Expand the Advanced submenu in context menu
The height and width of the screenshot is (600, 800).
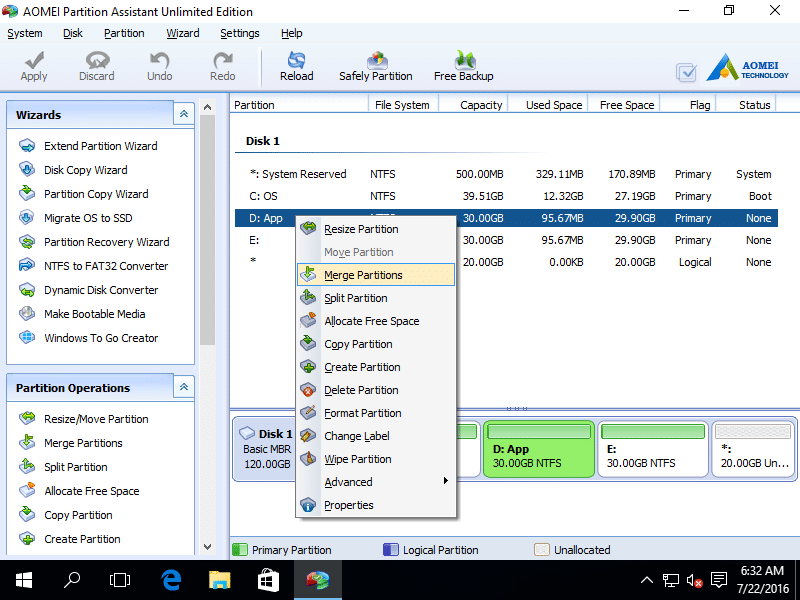(x=376, y=482)
